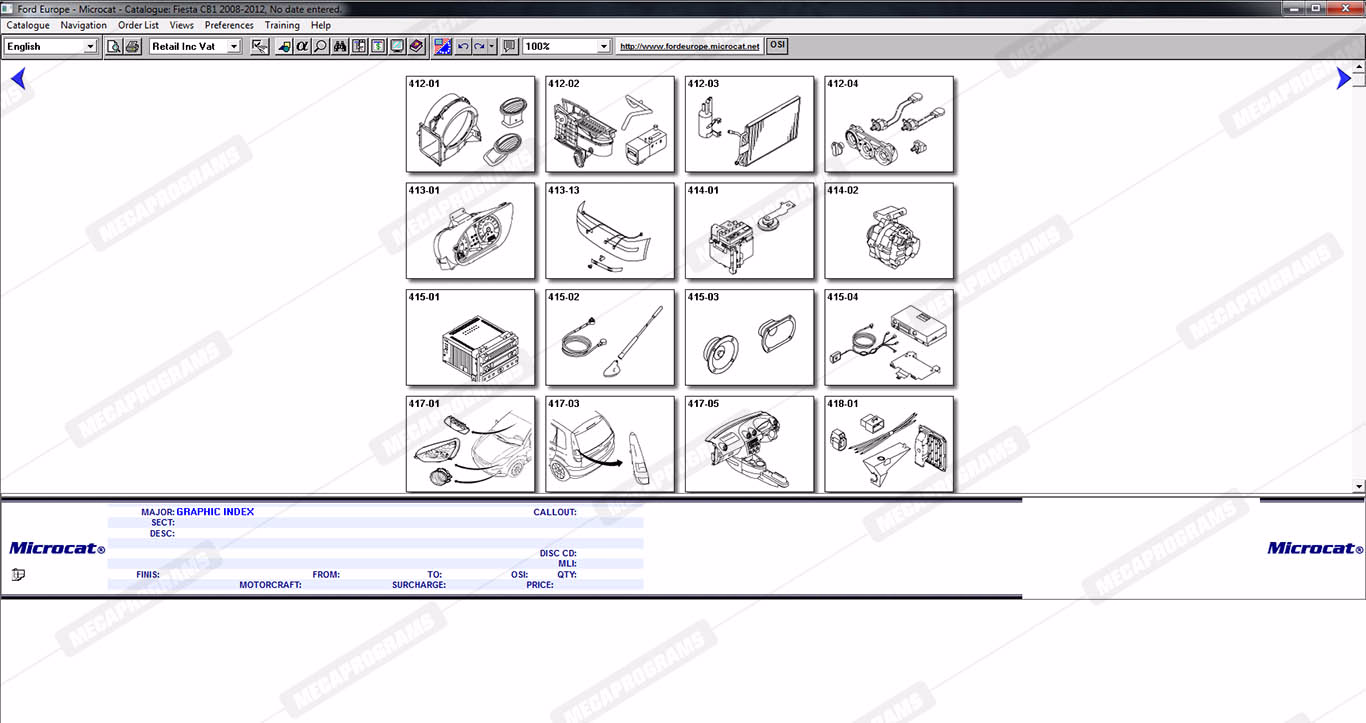Go to previous page with left blue arrow
This screenshot has height=723, width=1366.
(x=17, y=79)
